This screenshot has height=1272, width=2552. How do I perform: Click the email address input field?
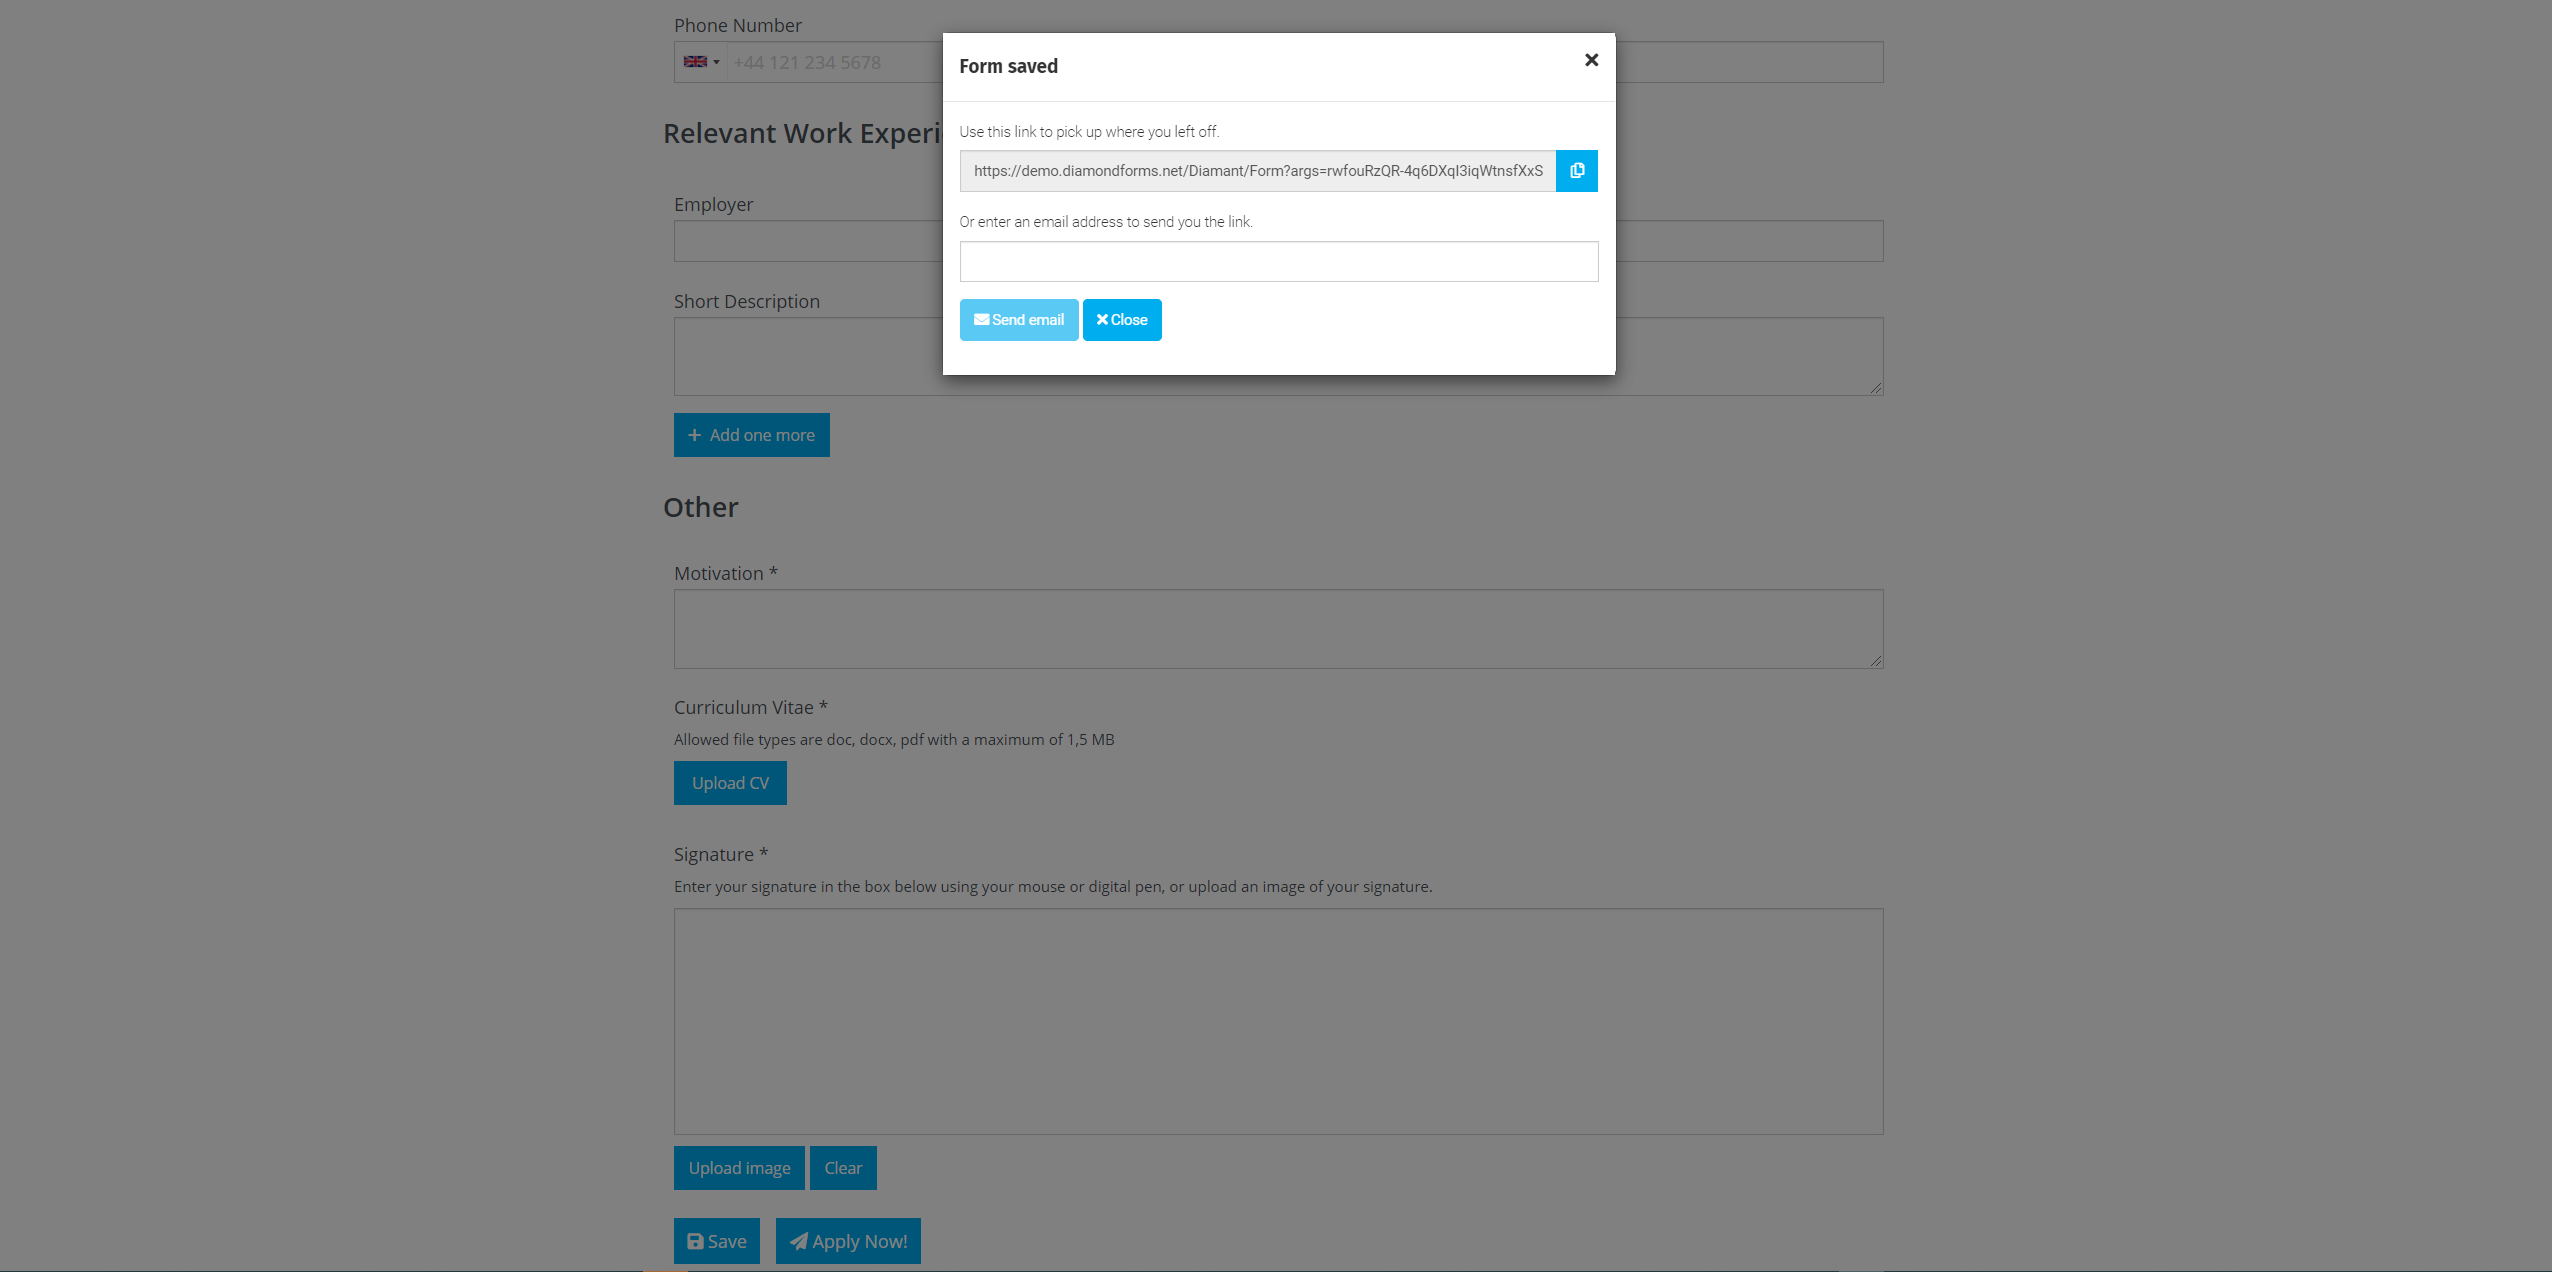pos(1278,261)
